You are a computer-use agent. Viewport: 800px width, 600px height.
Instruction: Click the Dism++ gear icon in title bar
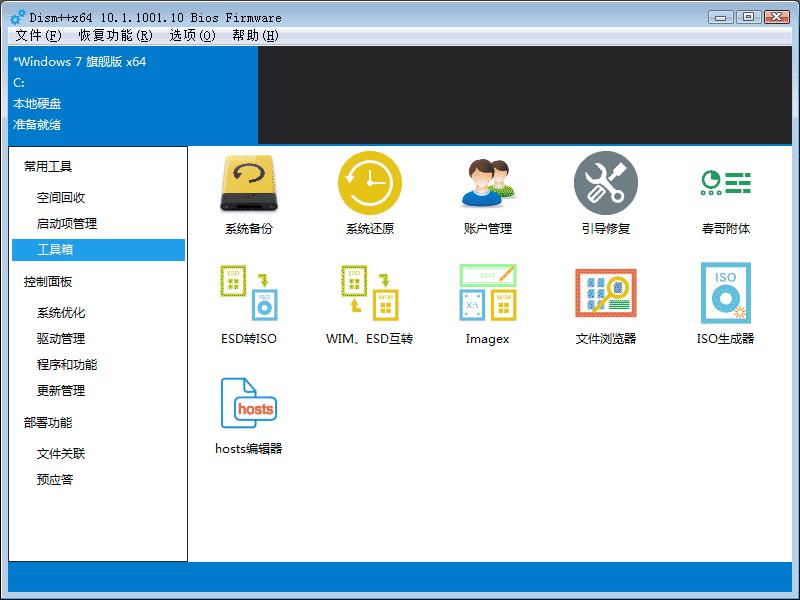point(17,17)
